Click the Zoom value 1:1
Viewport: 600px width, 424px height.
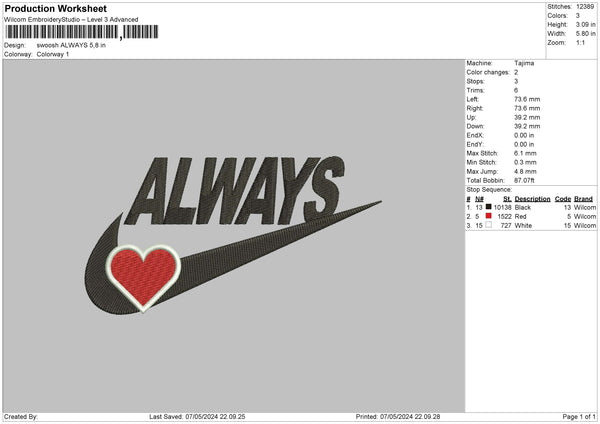pyautogui.click(x=580, y=43)
